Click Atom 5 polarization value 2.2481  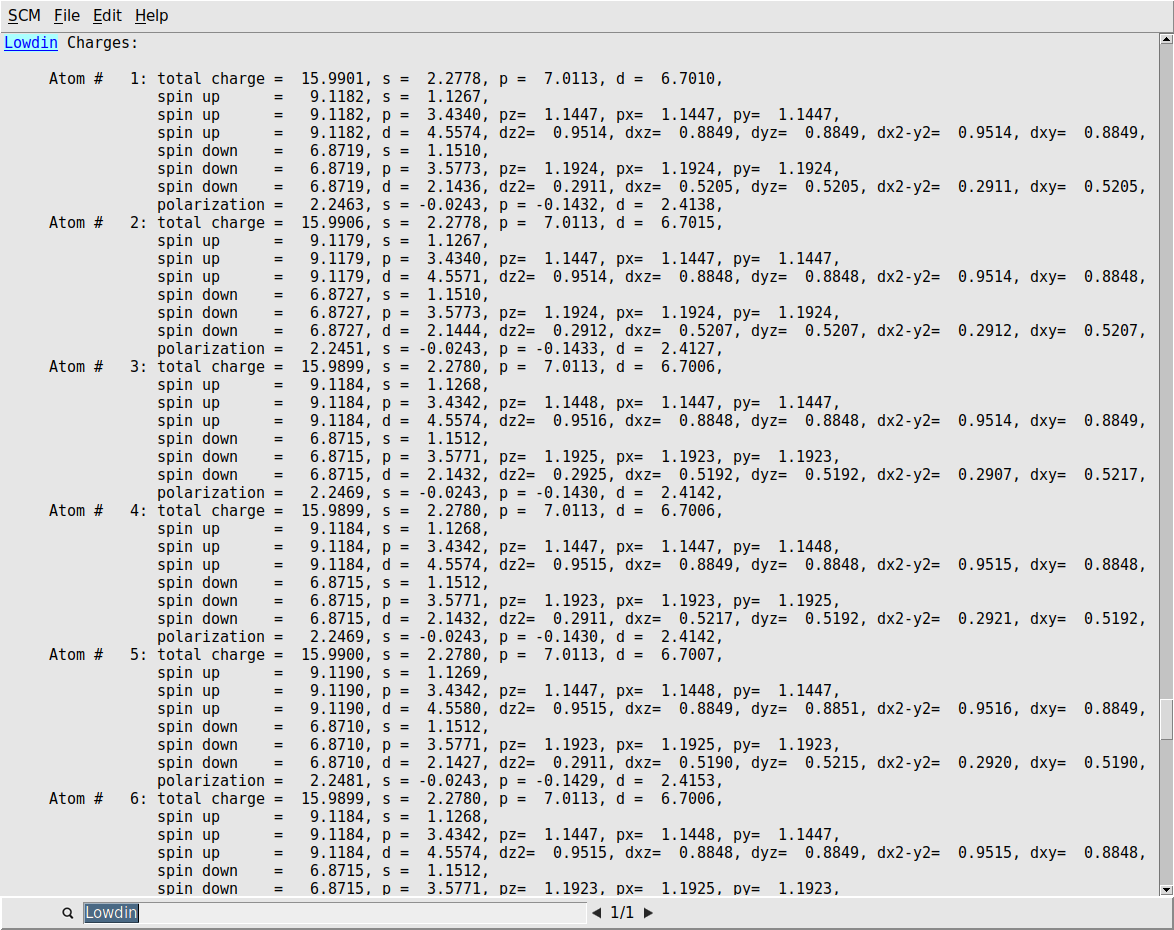[x=337, y=780]
